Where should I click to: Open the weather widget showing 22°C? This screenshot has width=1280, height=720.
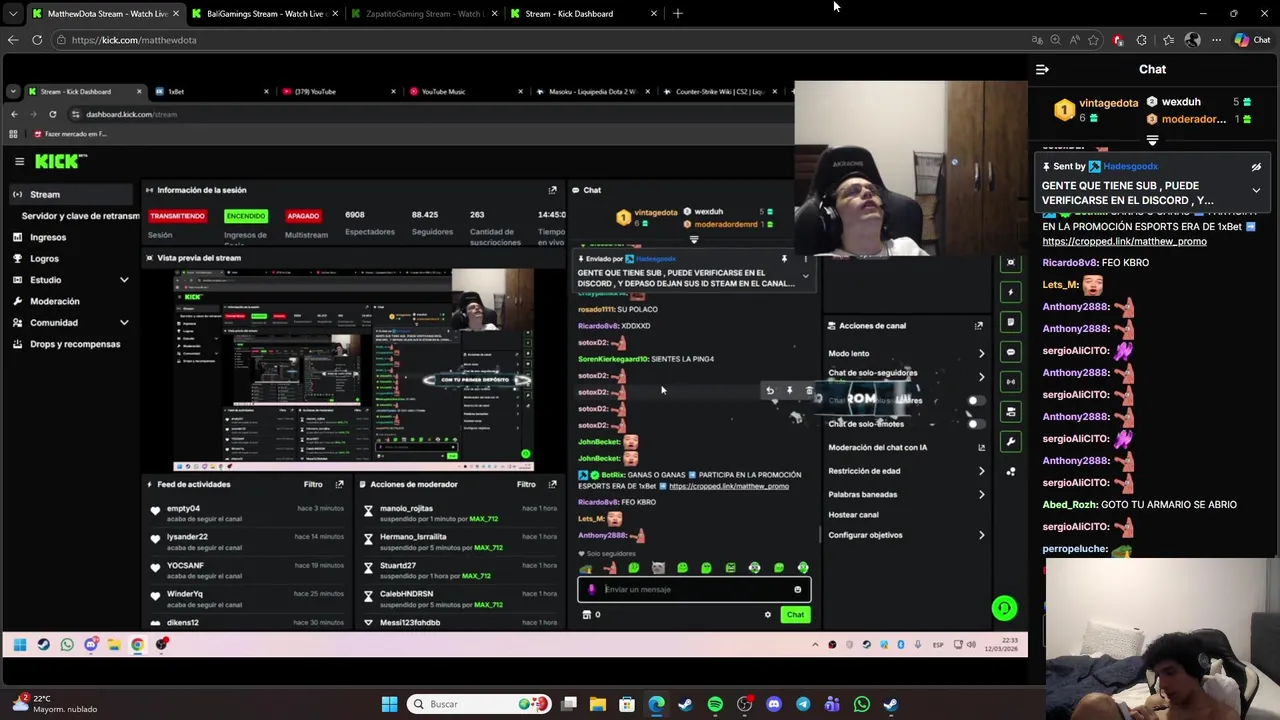pyautogui.click(x=54, y=704)
